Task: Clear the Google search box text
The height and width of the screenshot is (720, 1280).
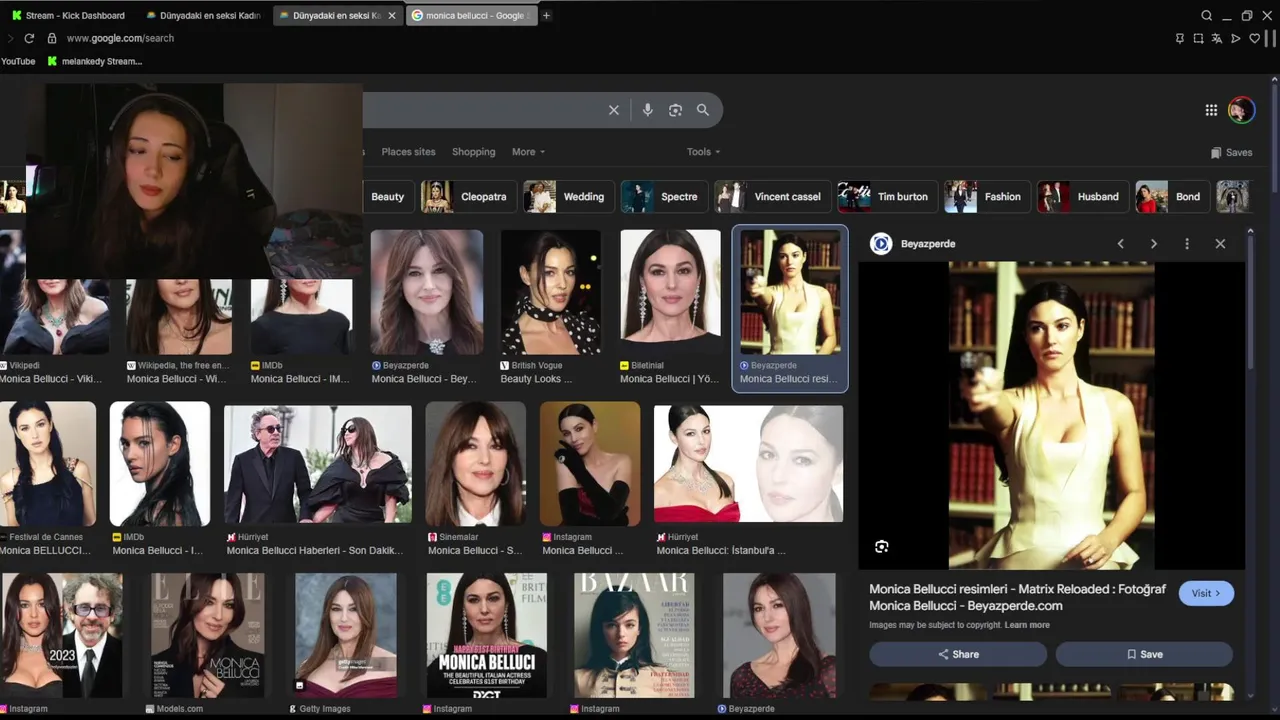Action: click(x=614, y=110)
